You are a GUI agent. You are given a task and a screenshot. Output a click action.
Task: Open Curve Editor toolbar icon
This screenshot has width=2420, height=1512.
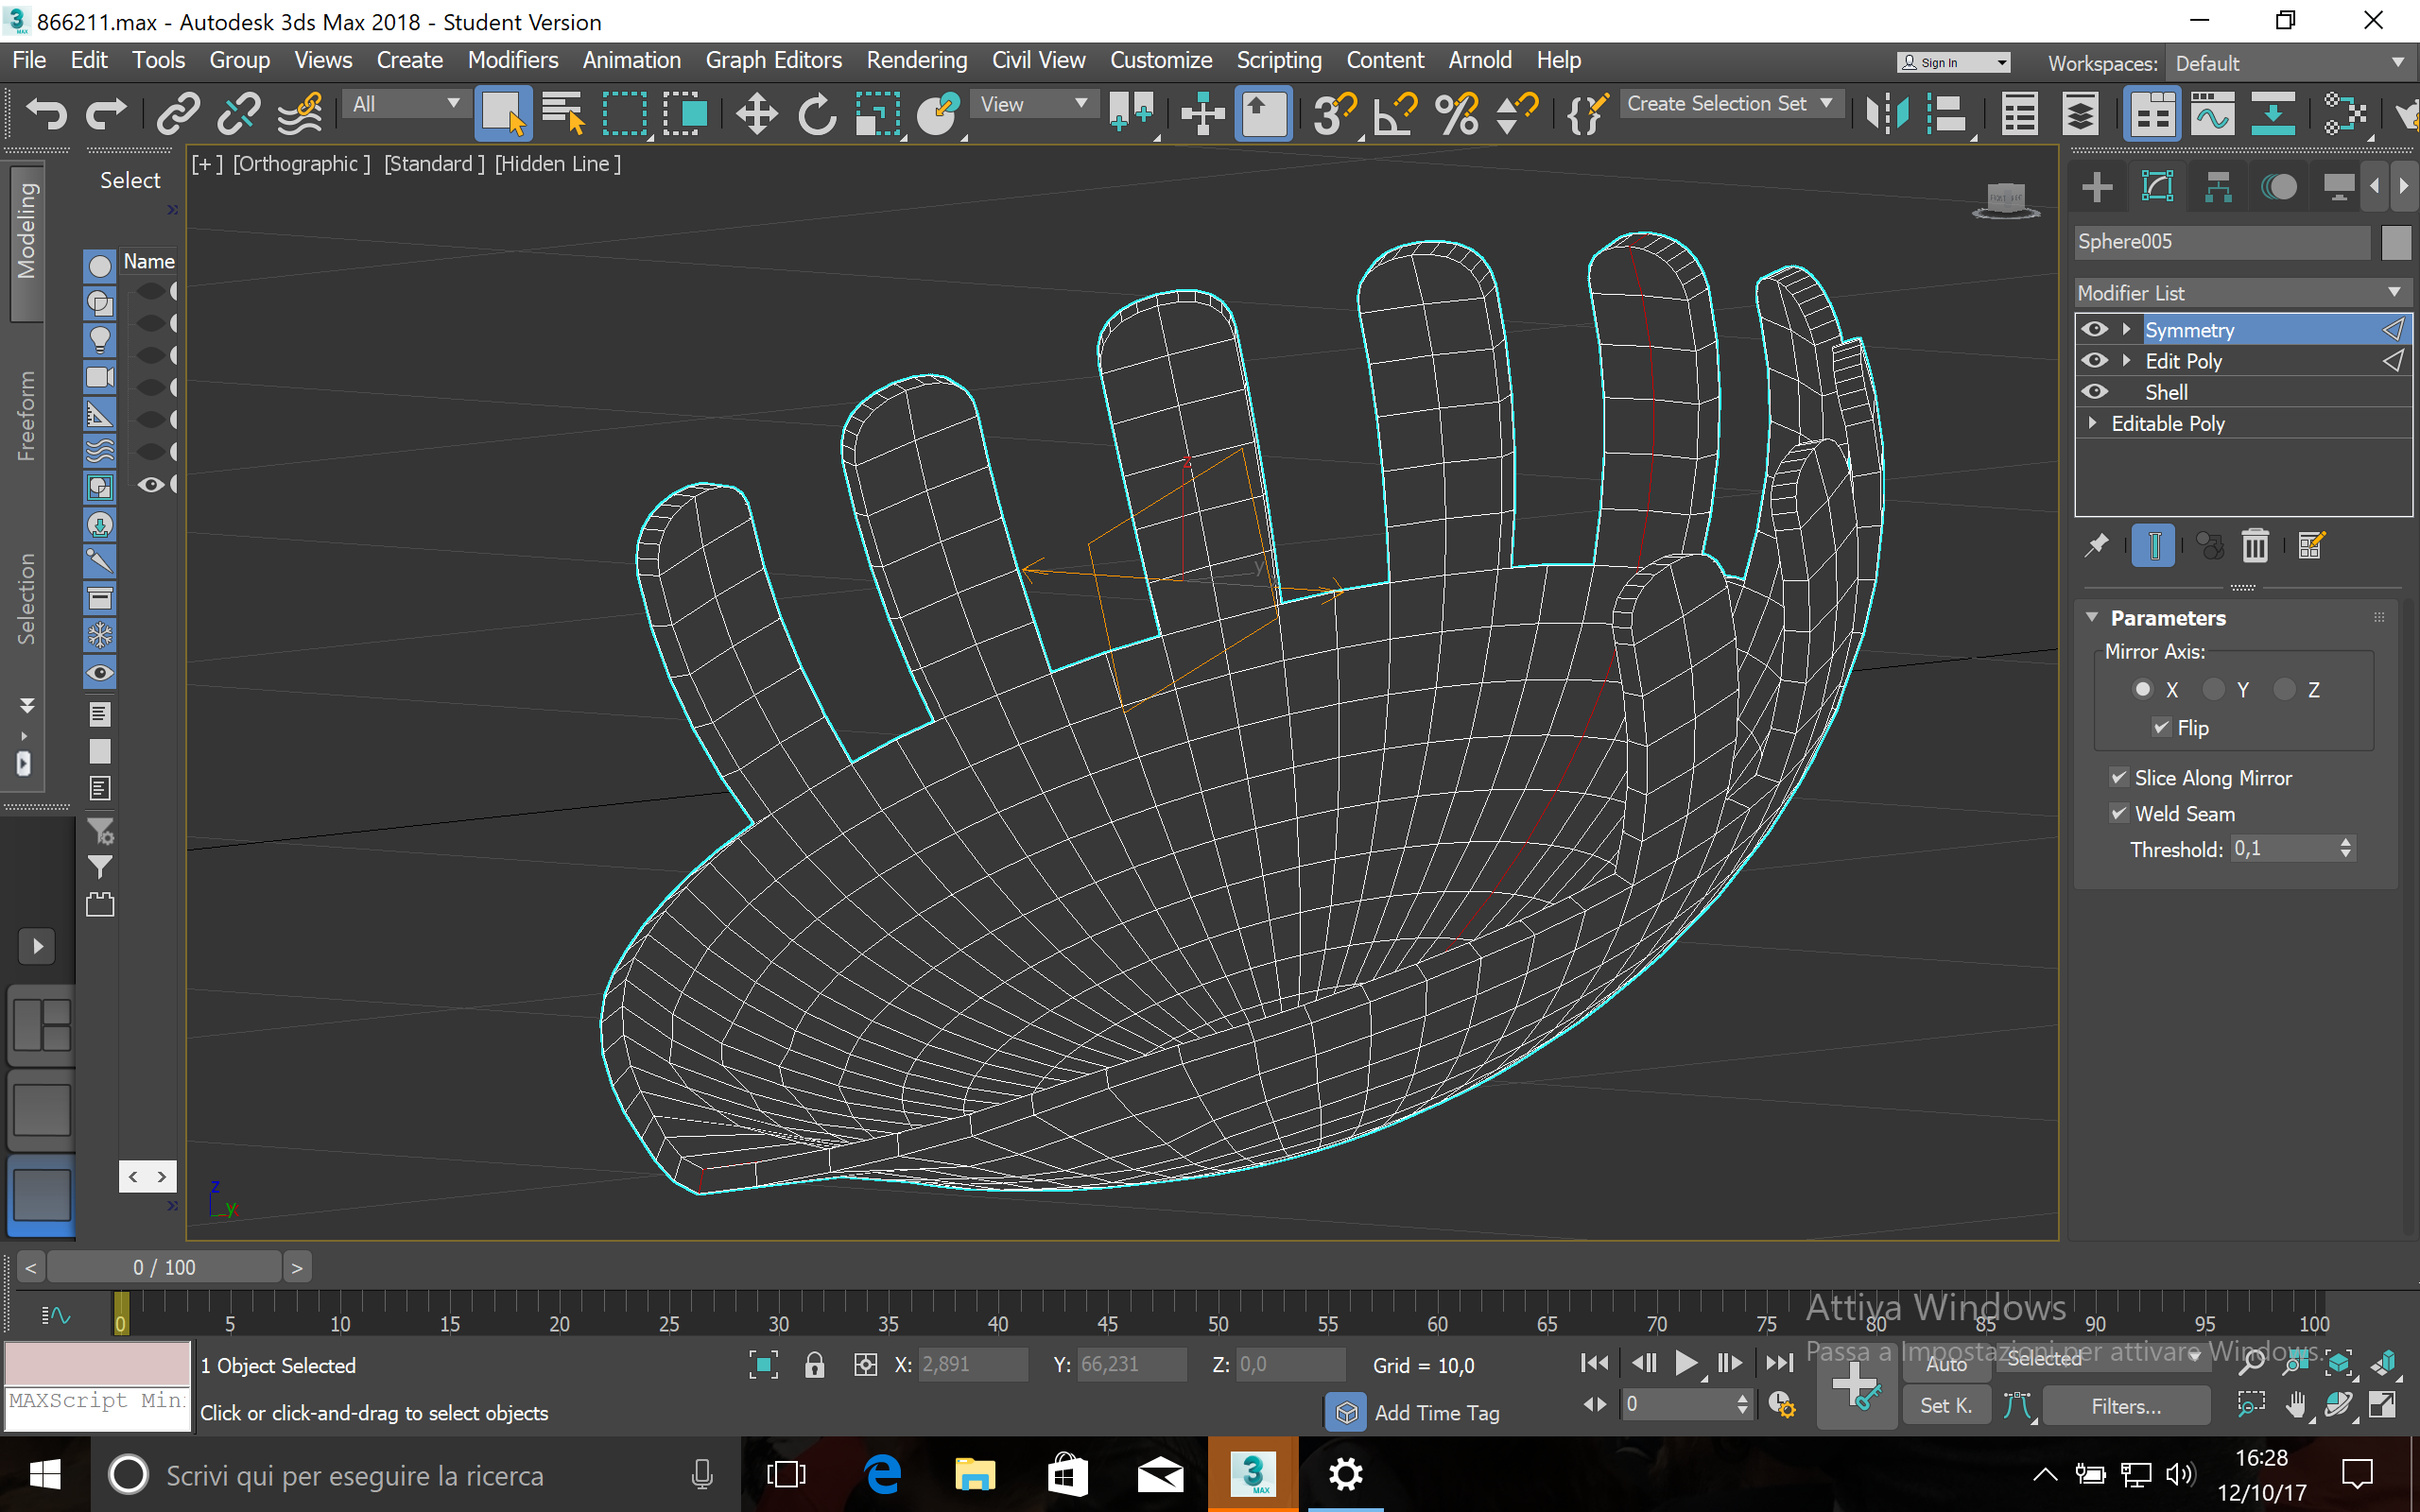2212,113
